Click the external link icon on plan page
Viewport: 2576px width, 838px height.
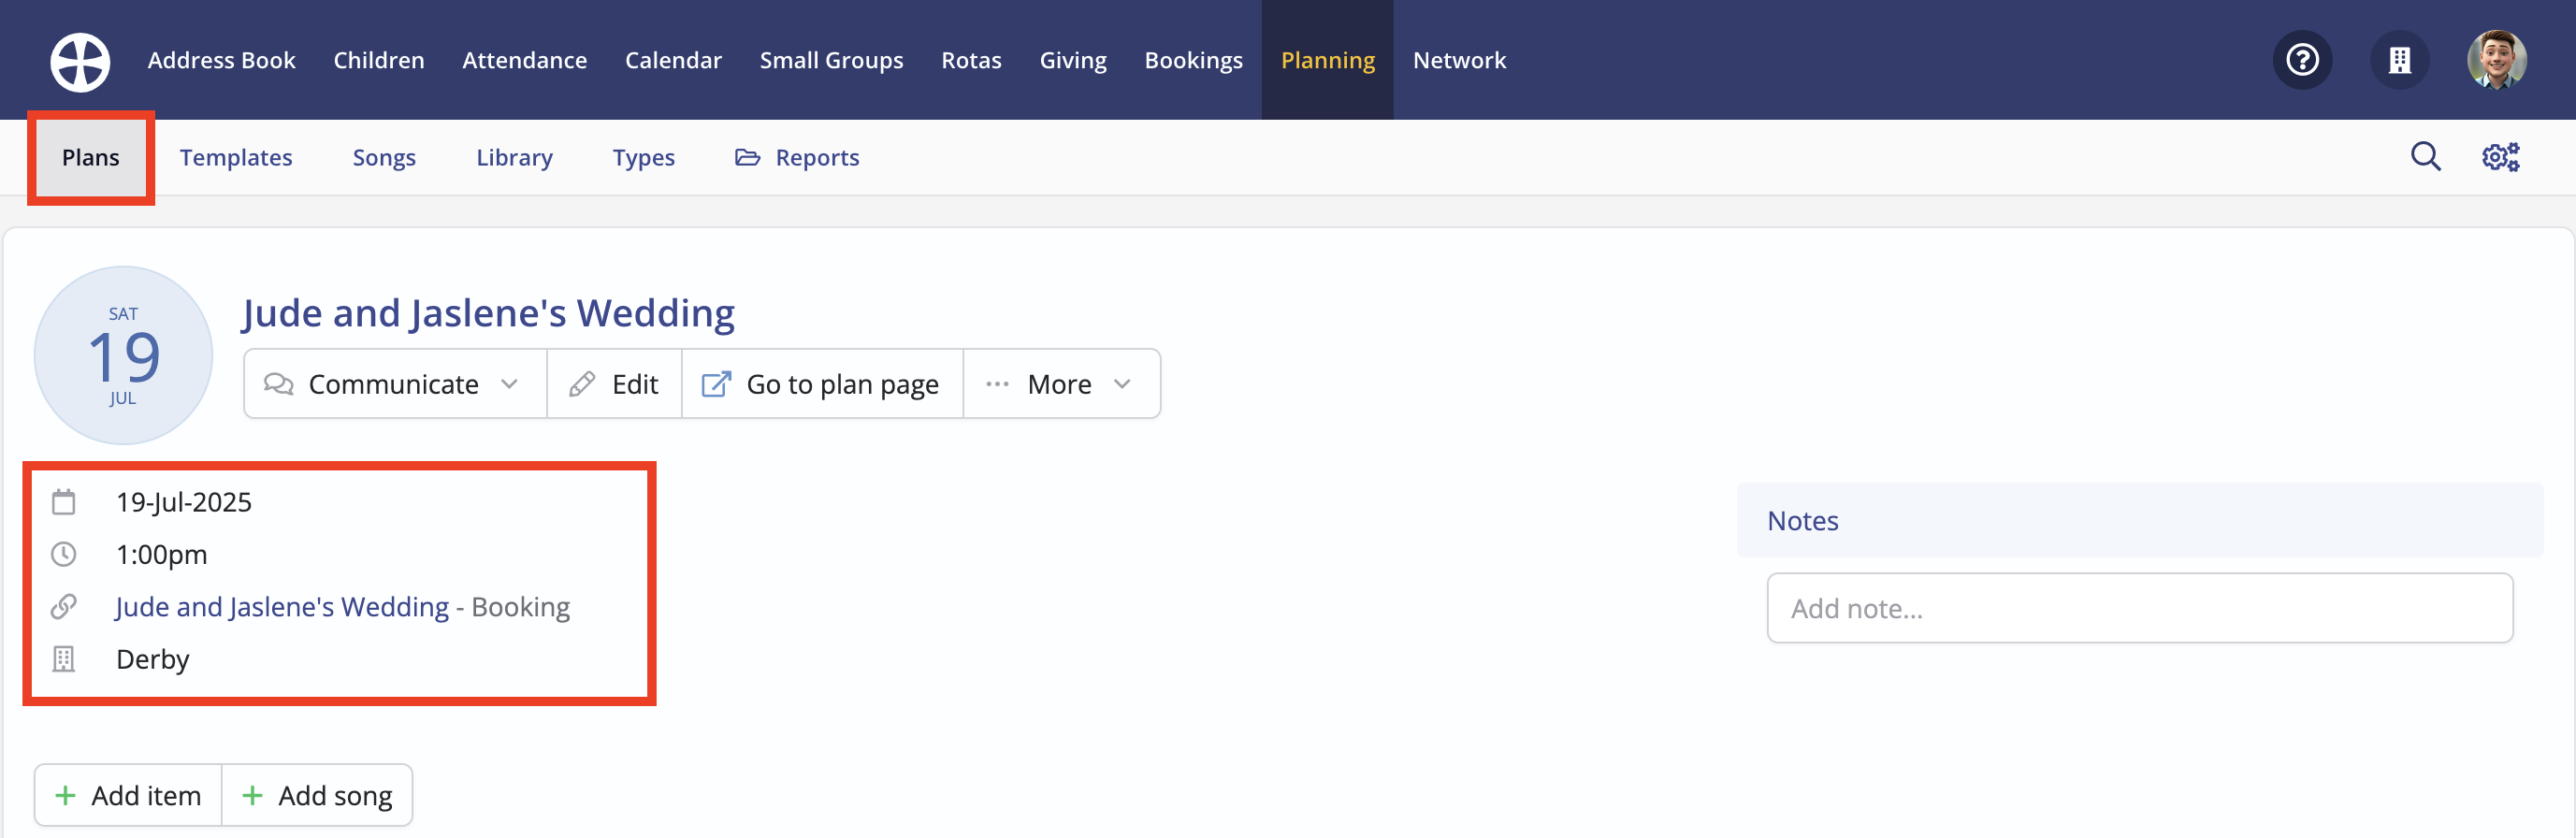[x=716, y=384]
